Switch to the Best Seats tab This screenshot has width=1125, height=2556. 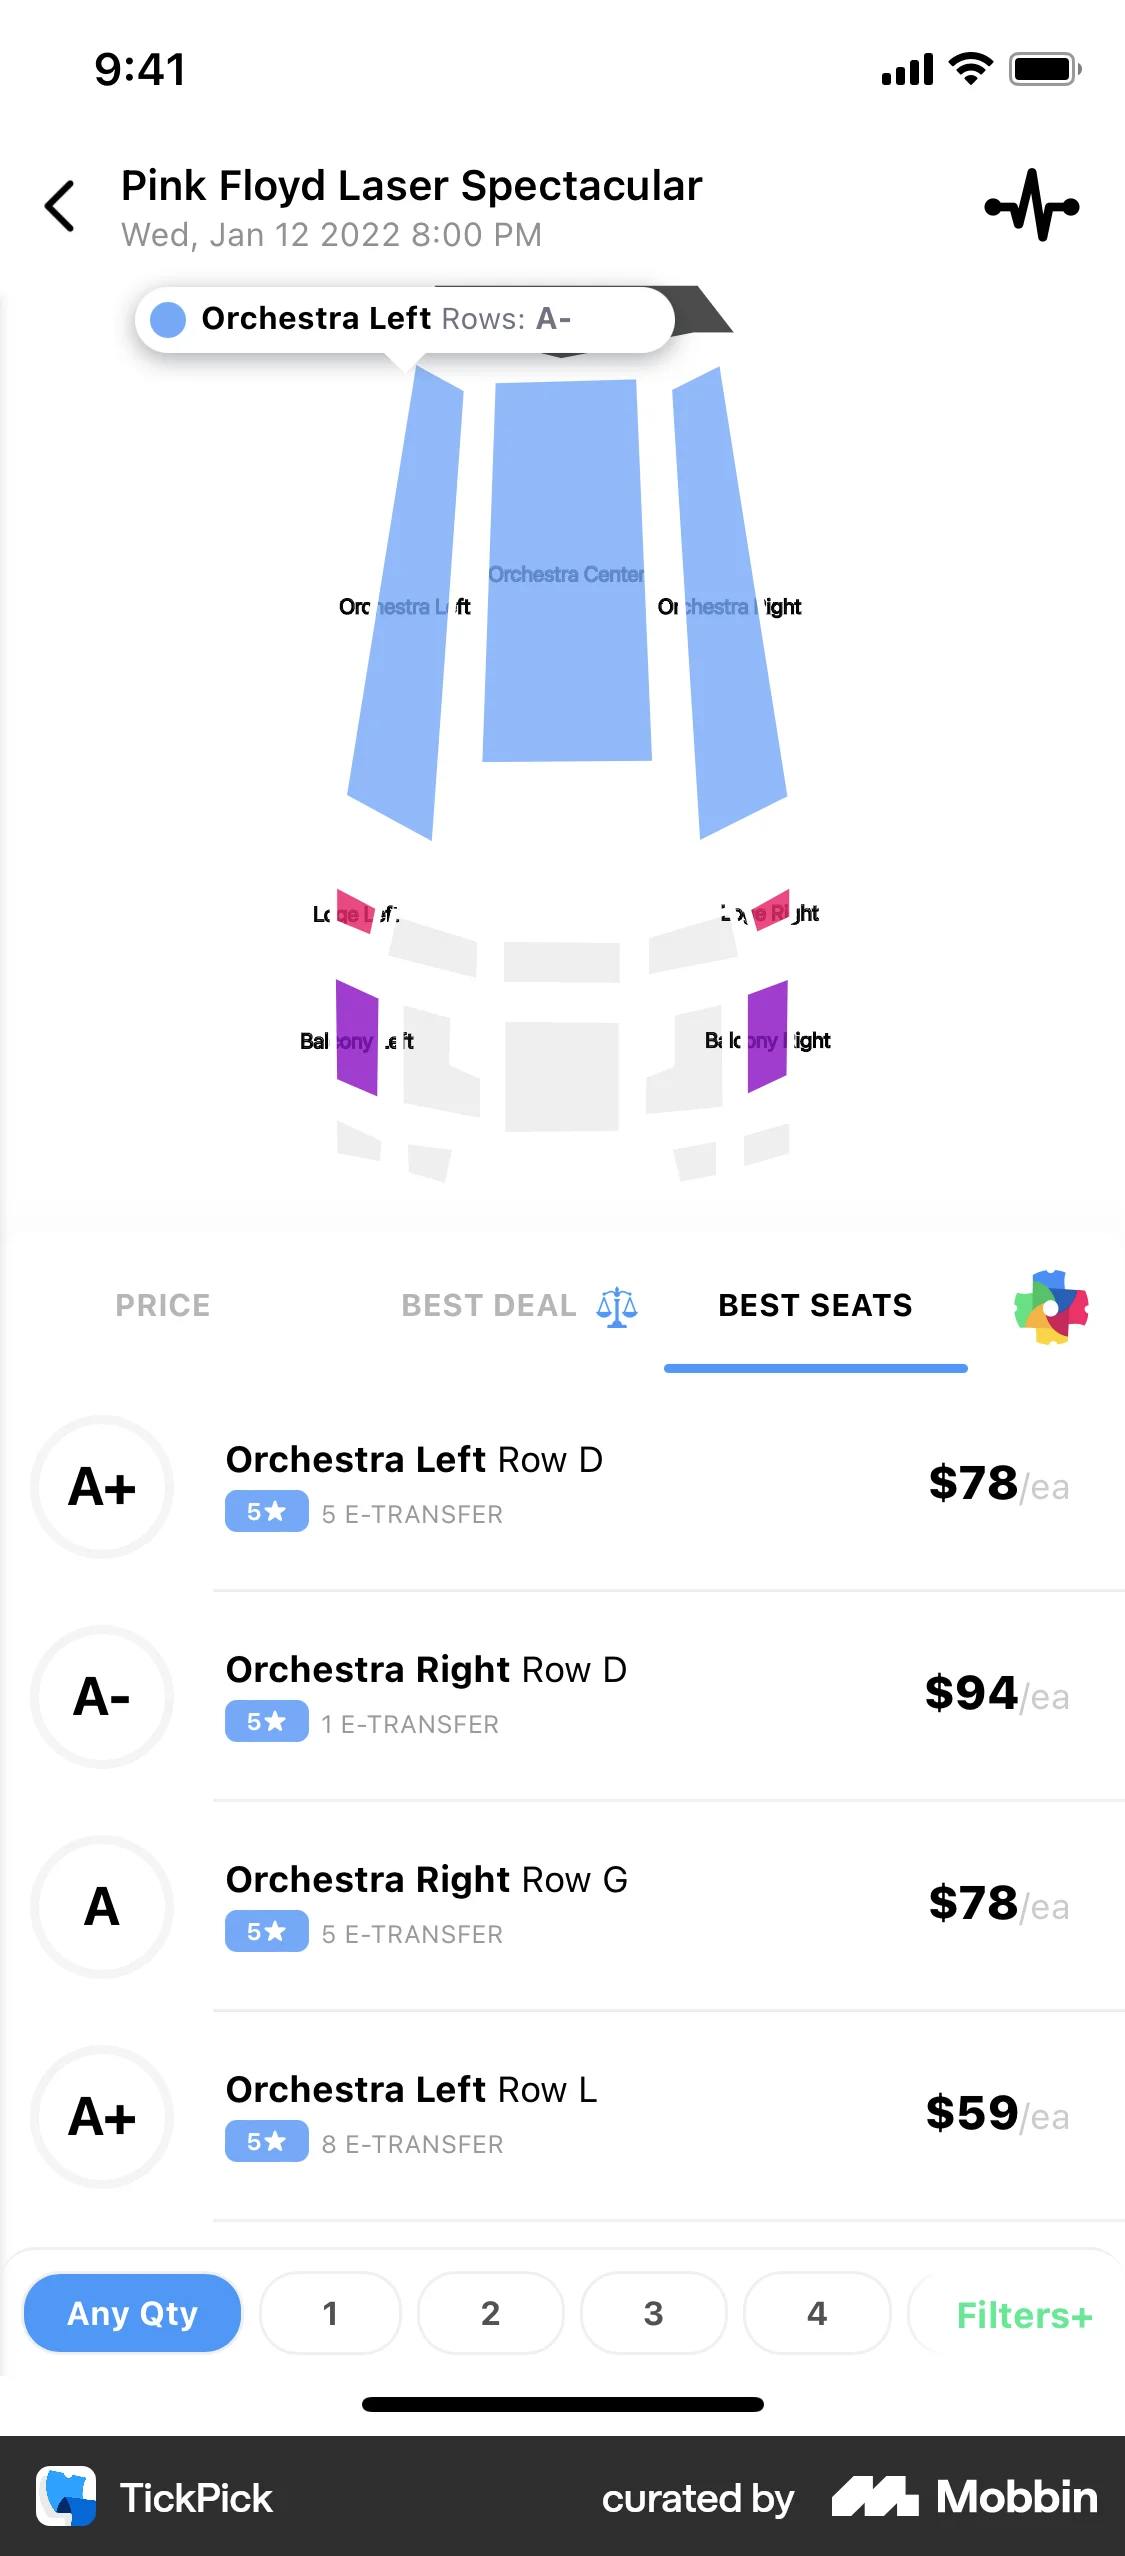tap(815, 1306)
